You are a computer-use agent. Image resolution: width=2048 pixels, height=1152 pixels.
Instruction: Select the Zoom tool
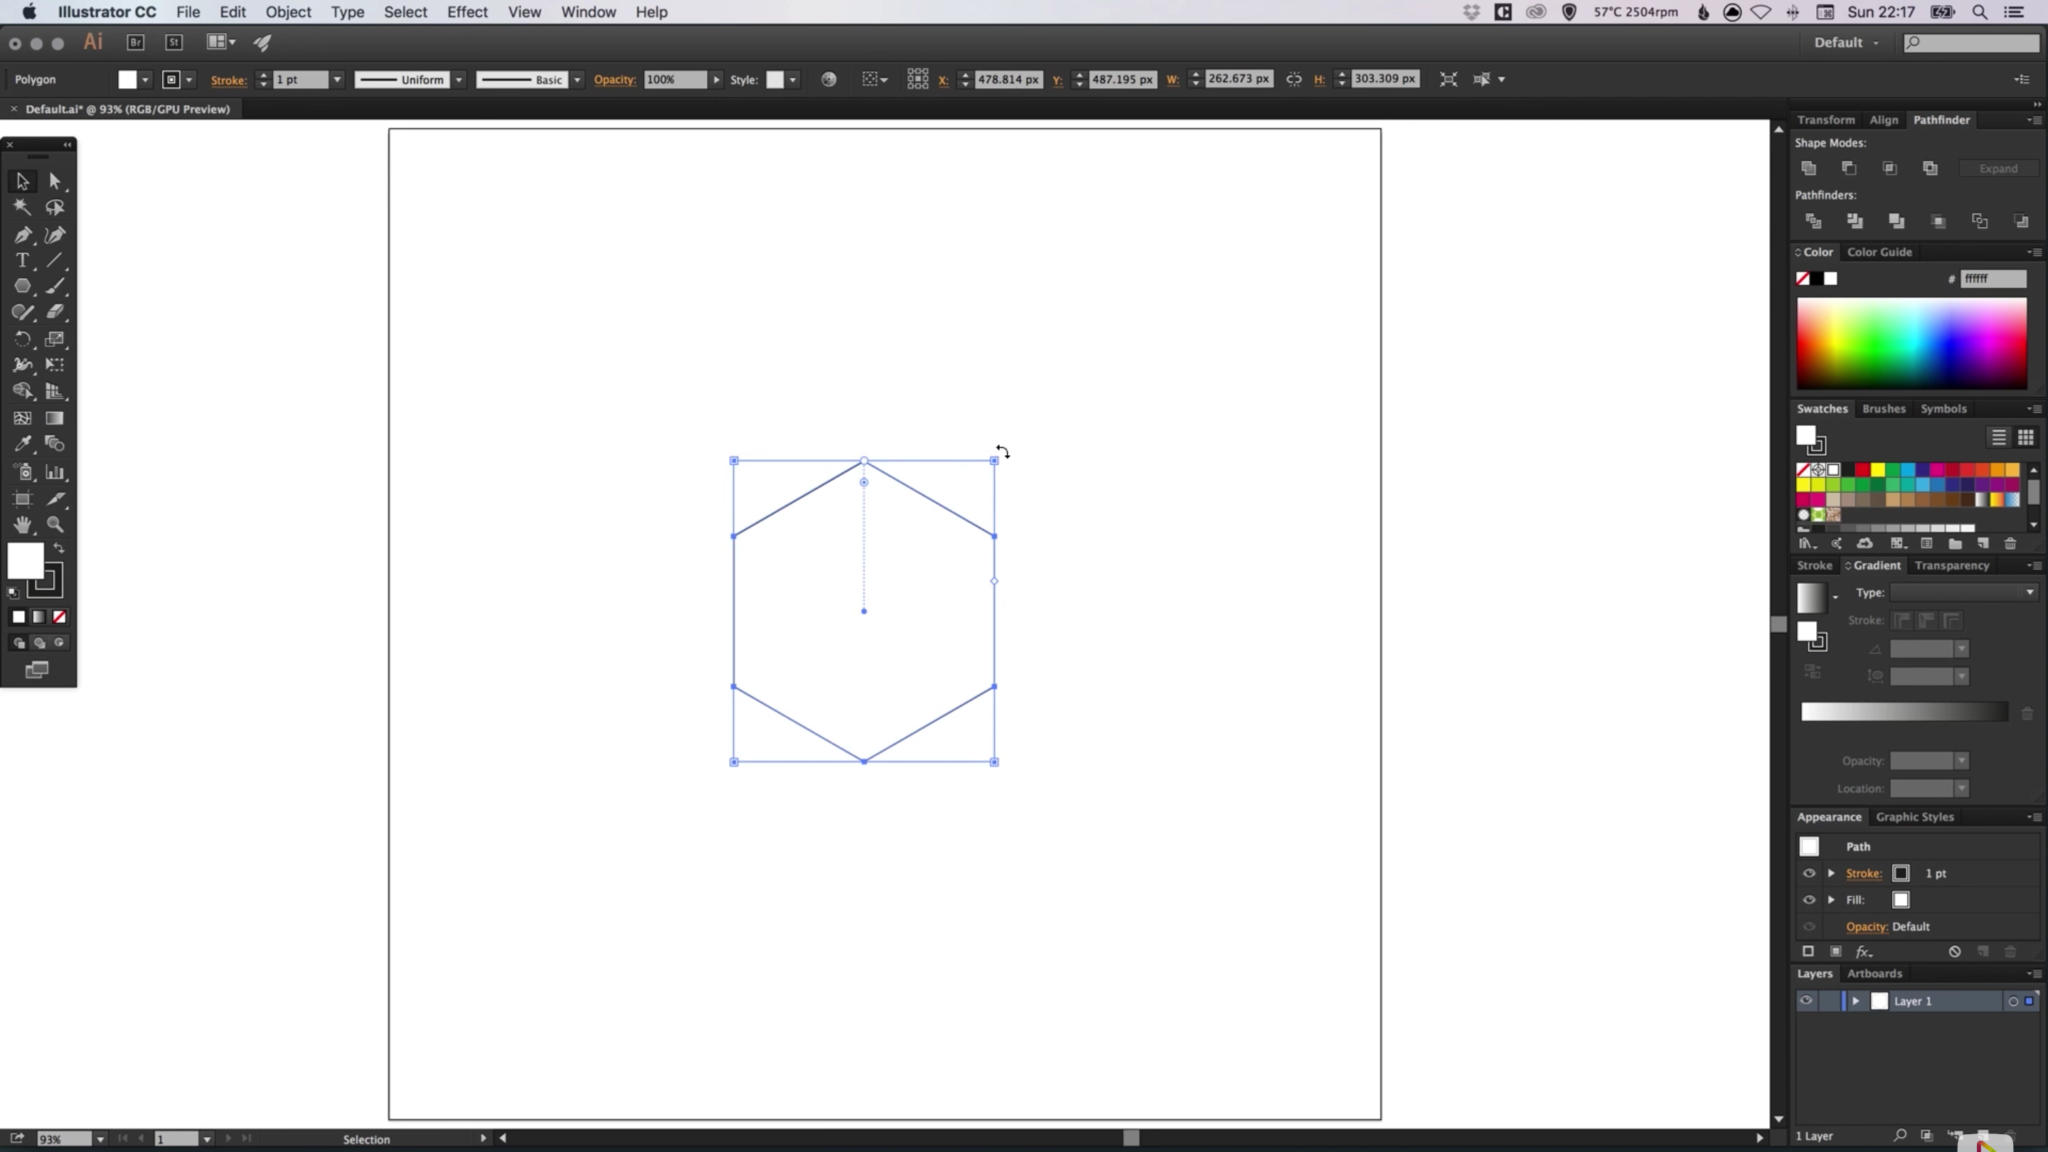(x=55, y=524)
